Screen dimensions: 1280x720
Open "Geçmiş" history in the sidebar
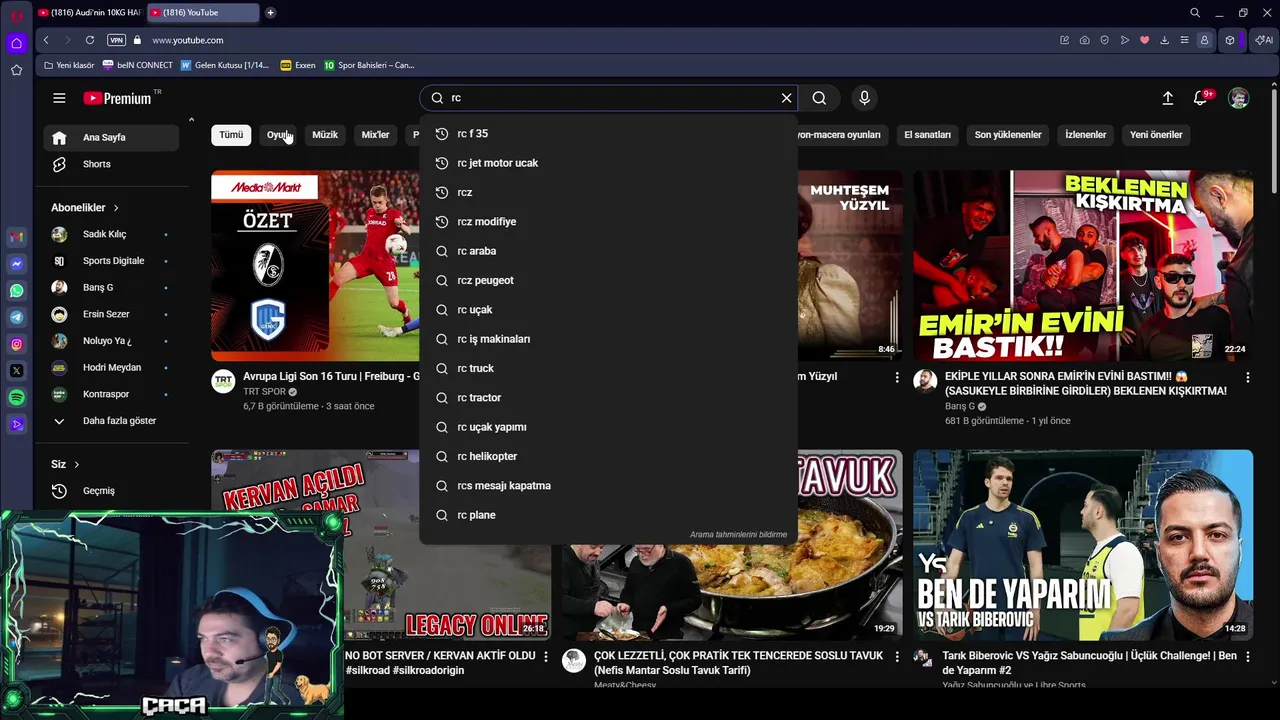click(111, 491)
